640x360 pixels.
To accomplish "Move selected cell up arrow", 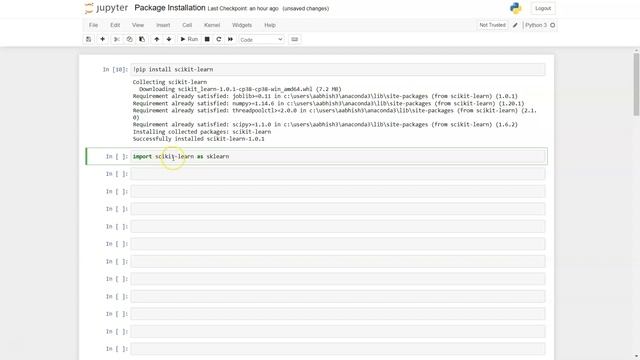I will pos(157,39).
